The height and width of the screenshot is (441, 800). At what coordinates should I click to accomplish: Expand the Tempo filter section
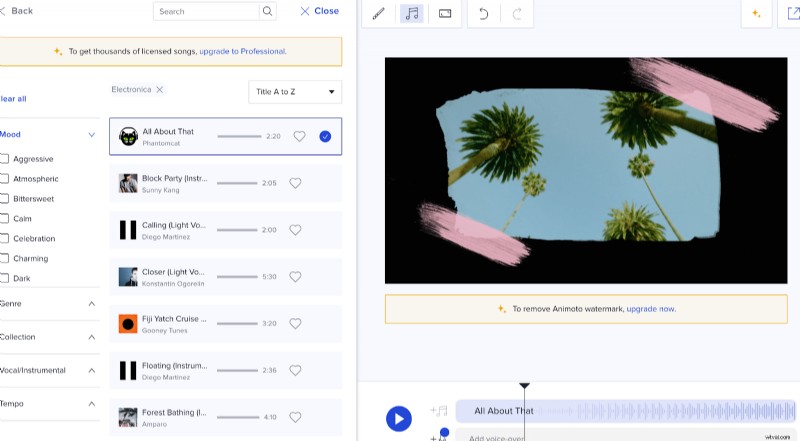tap(92, 404)
